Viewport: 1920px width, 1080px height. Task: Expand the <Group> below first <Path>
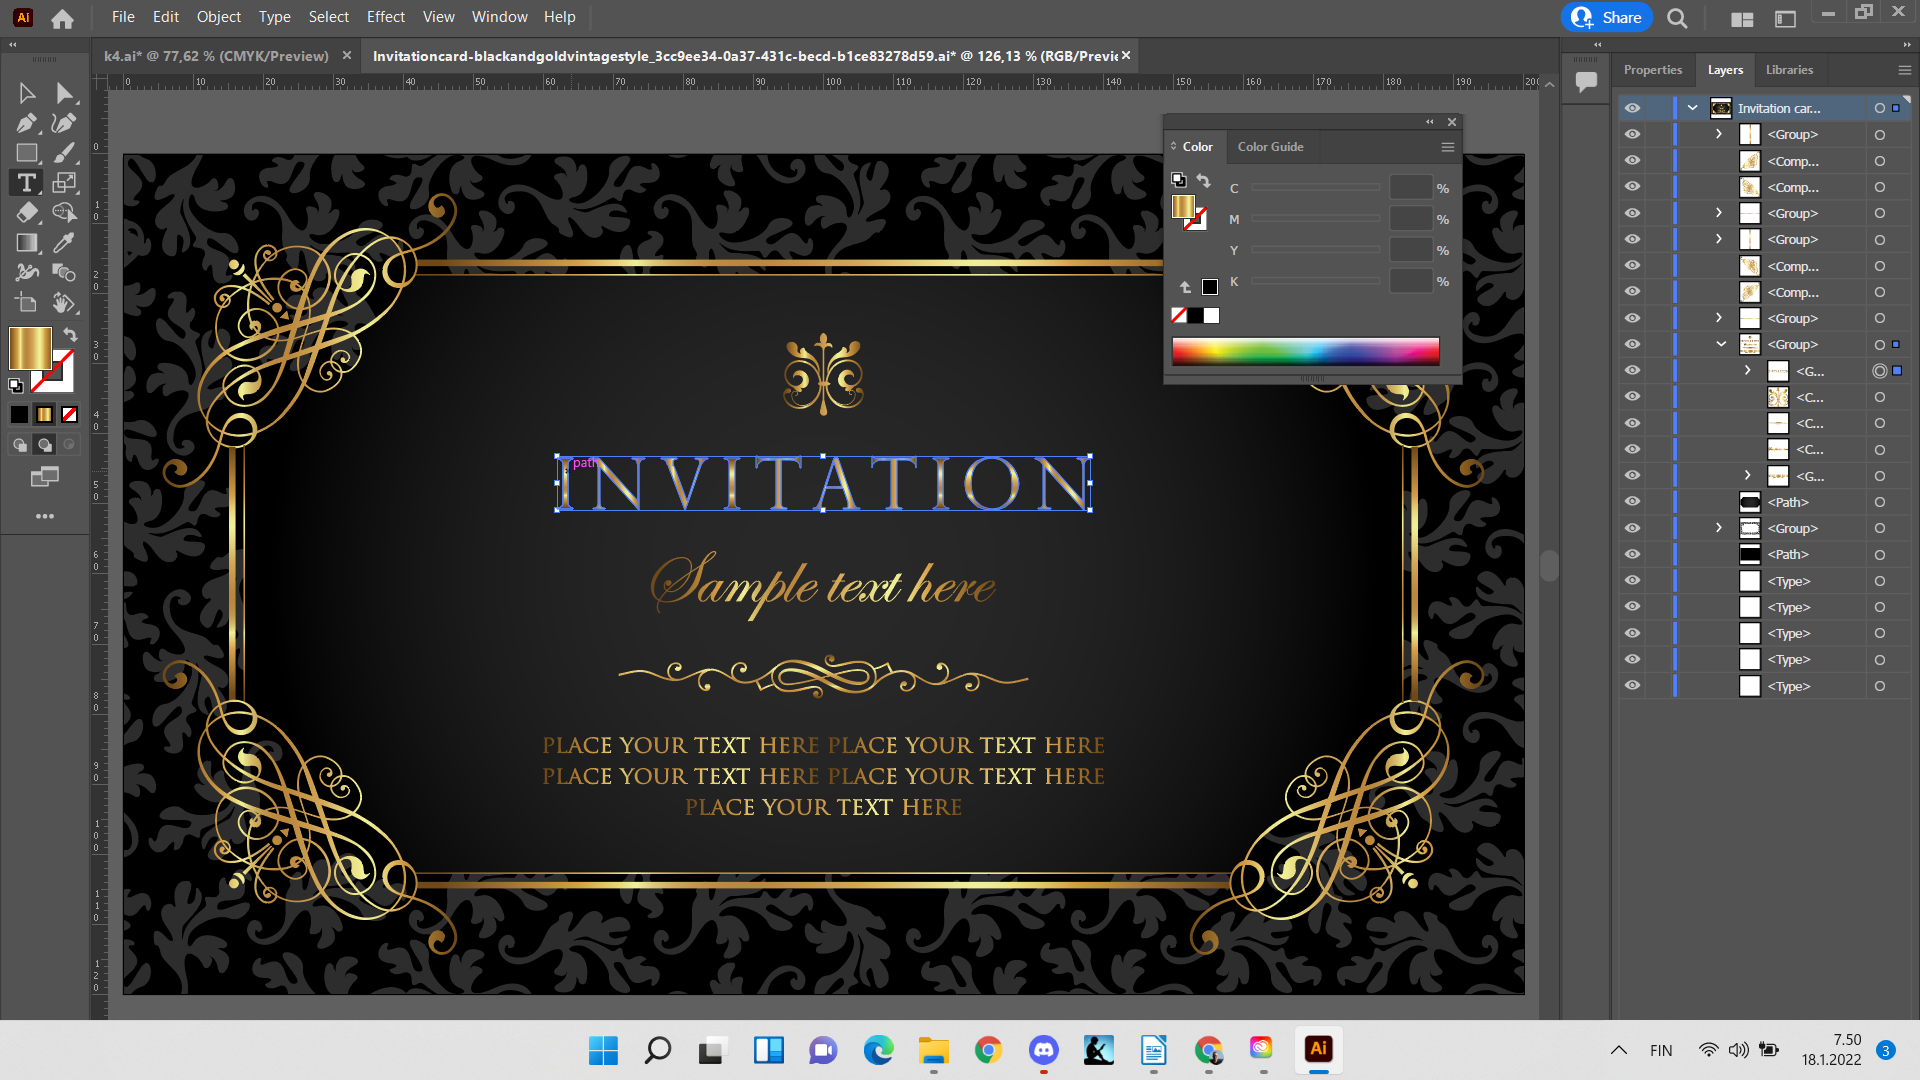click(x=1719, y=528)
